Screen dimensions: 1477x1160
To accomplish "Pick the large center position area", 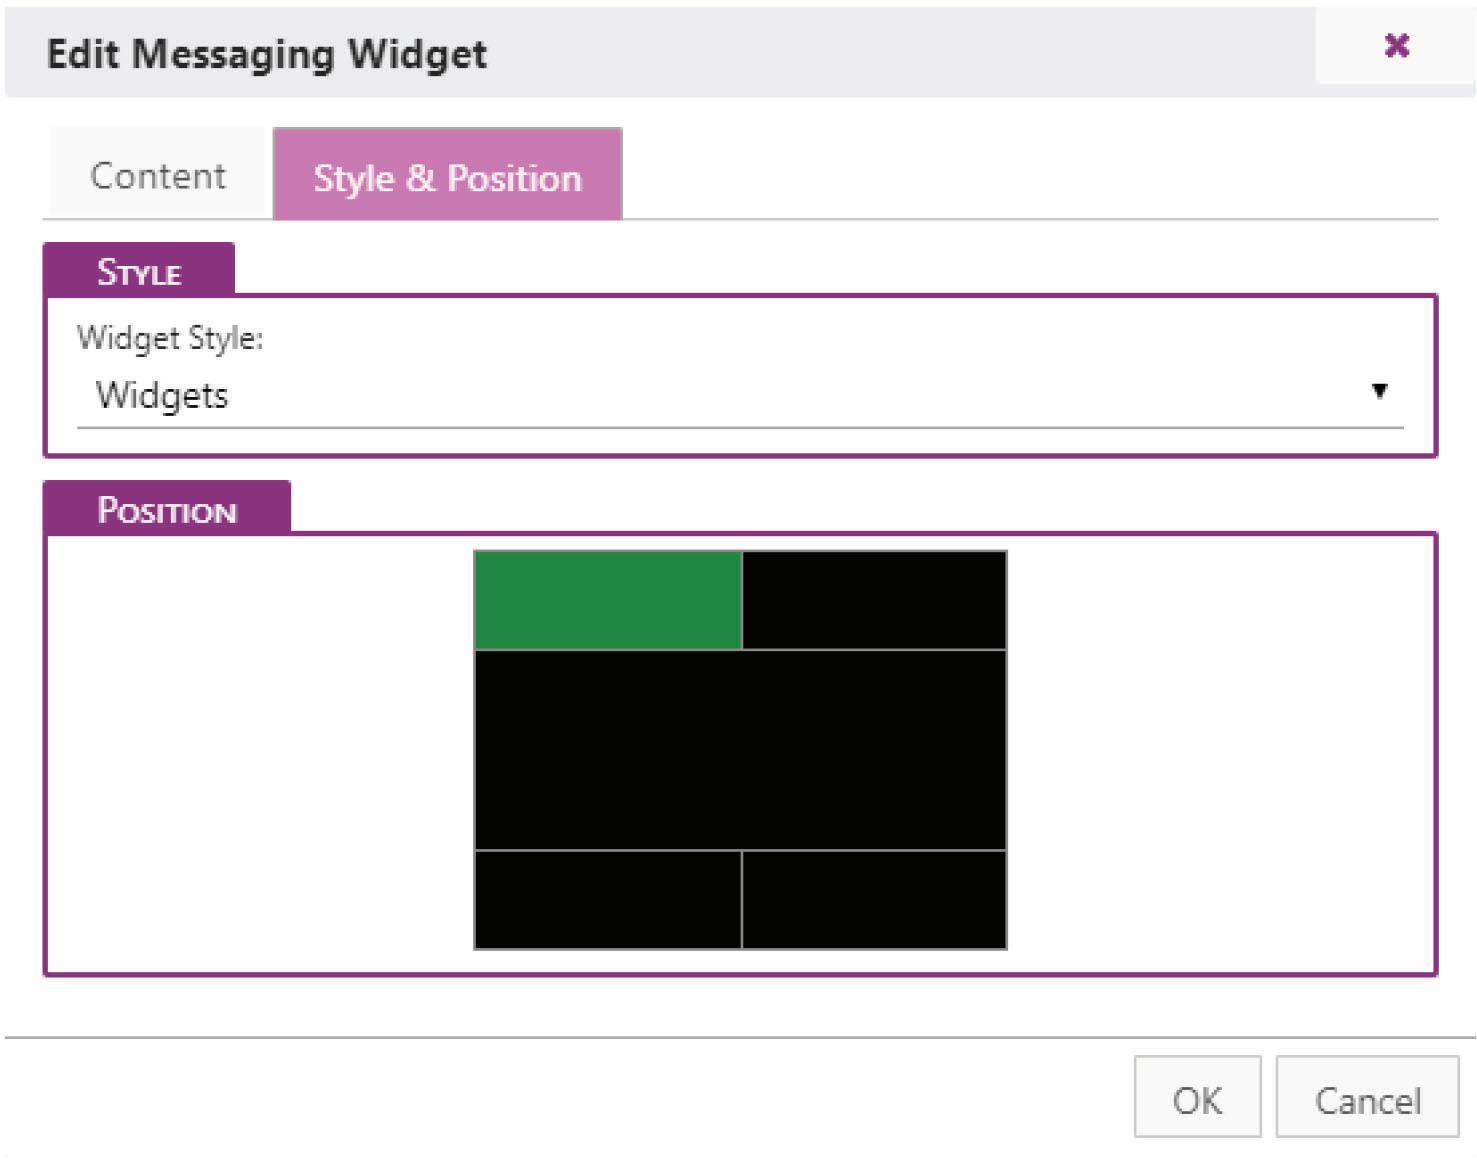I will (x=740, y=750).
